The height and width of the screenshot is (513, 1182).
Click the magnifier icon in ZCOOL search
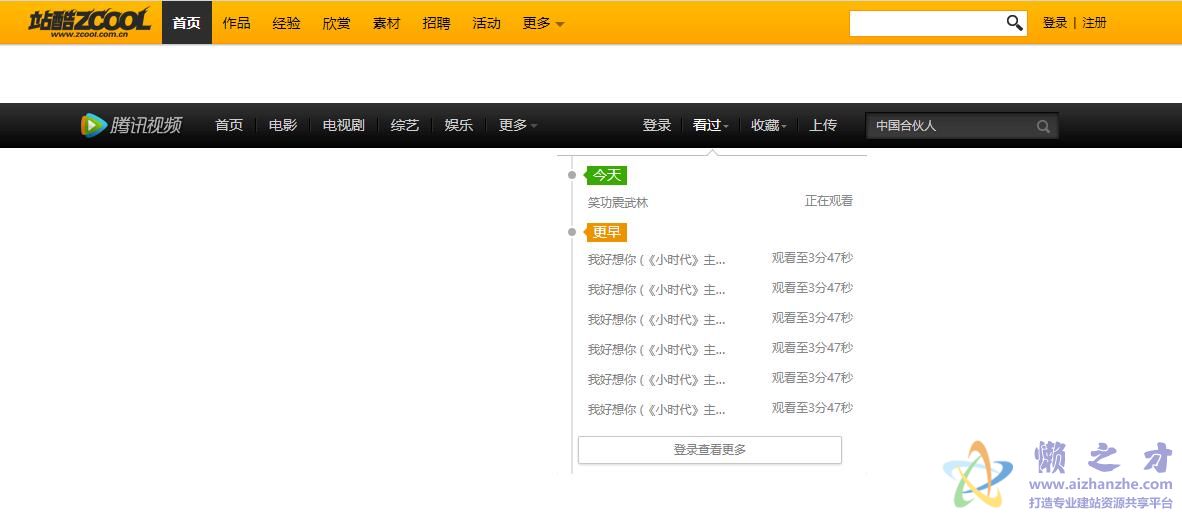click(1015, 23)
